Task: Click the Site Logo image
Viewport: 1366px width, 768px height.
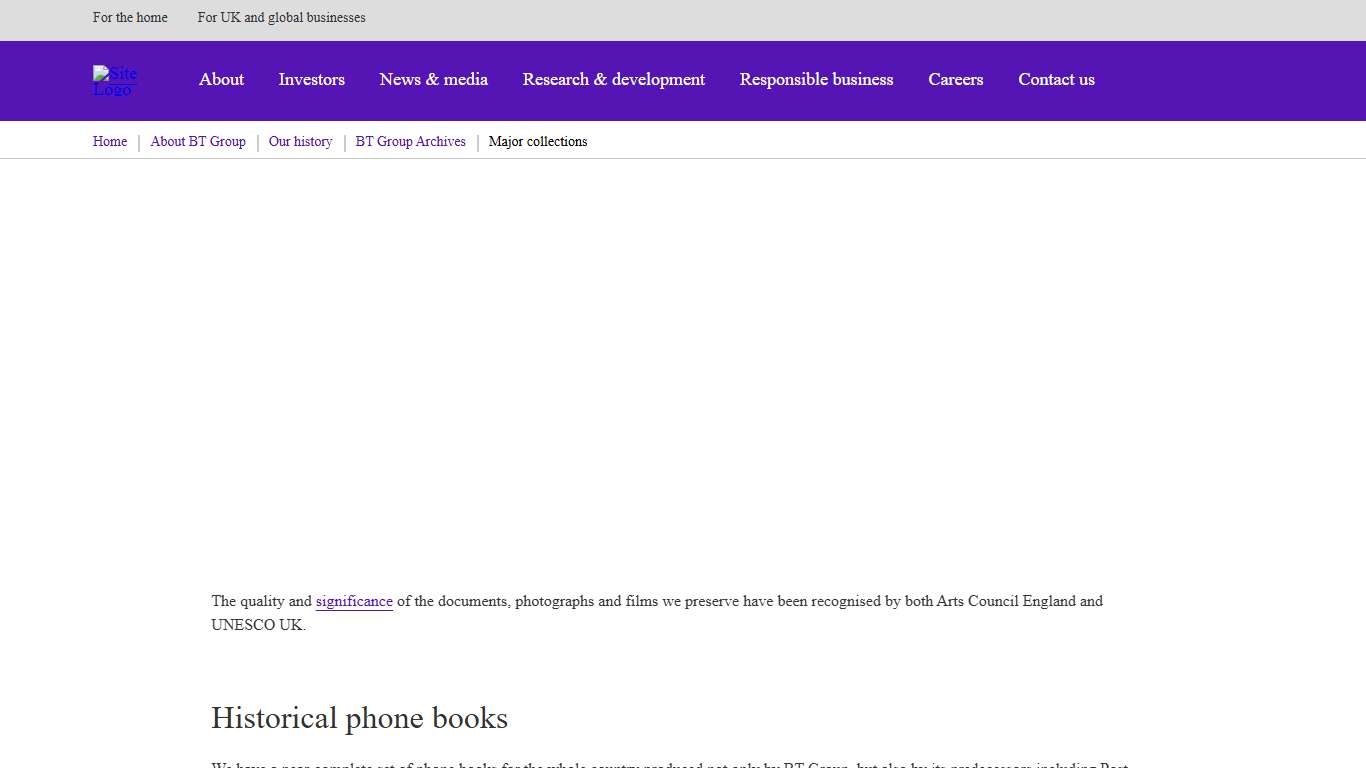Action: point(114,80)
